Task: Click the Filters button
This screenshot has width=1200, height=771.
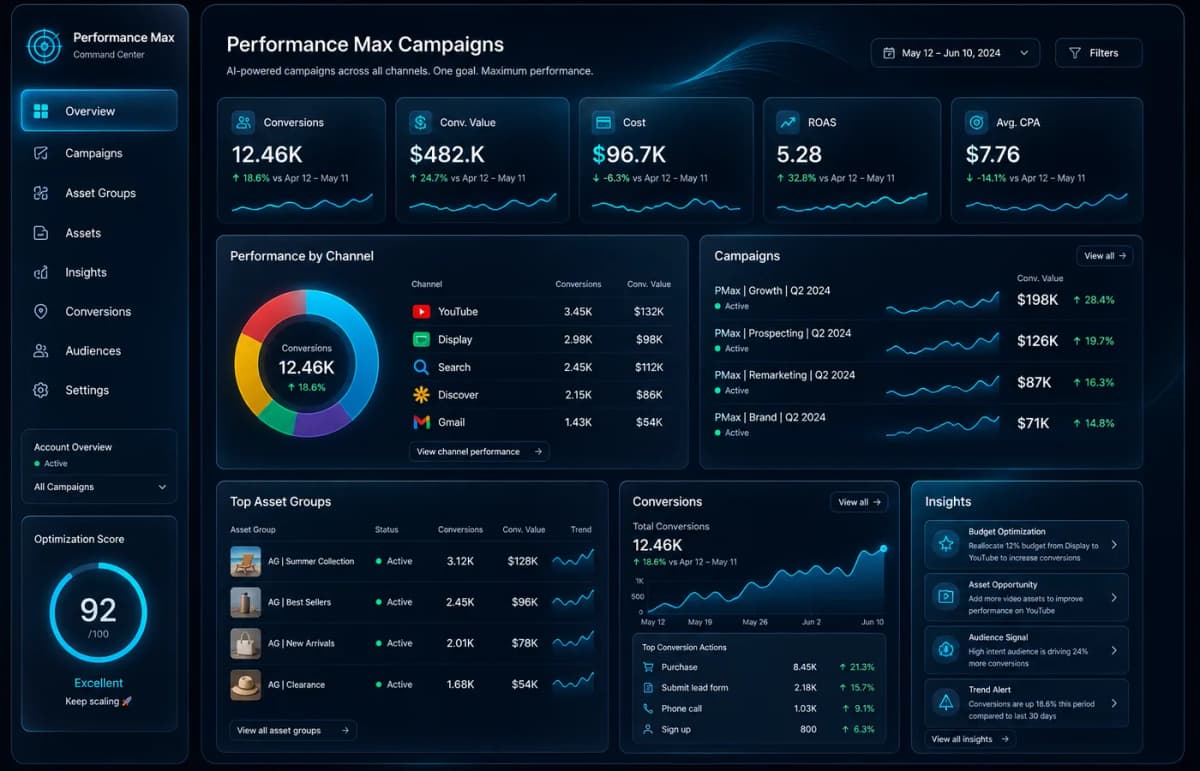Action: pos(1098,53)
